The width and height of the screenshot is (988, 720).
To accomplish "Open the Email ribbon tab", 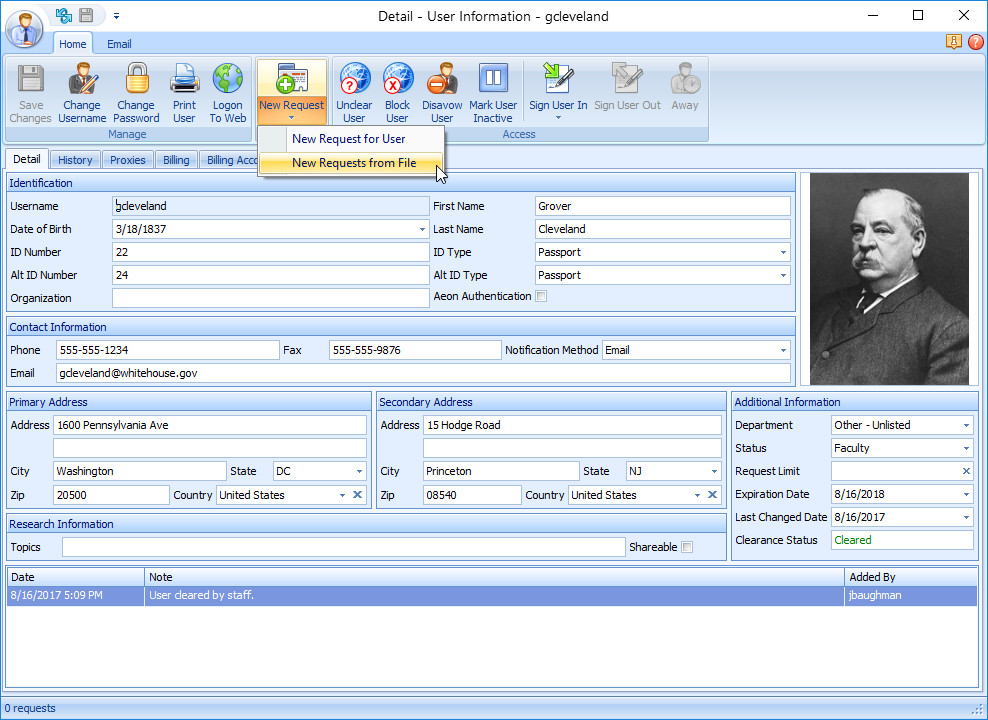I will [x=119, y=44].
